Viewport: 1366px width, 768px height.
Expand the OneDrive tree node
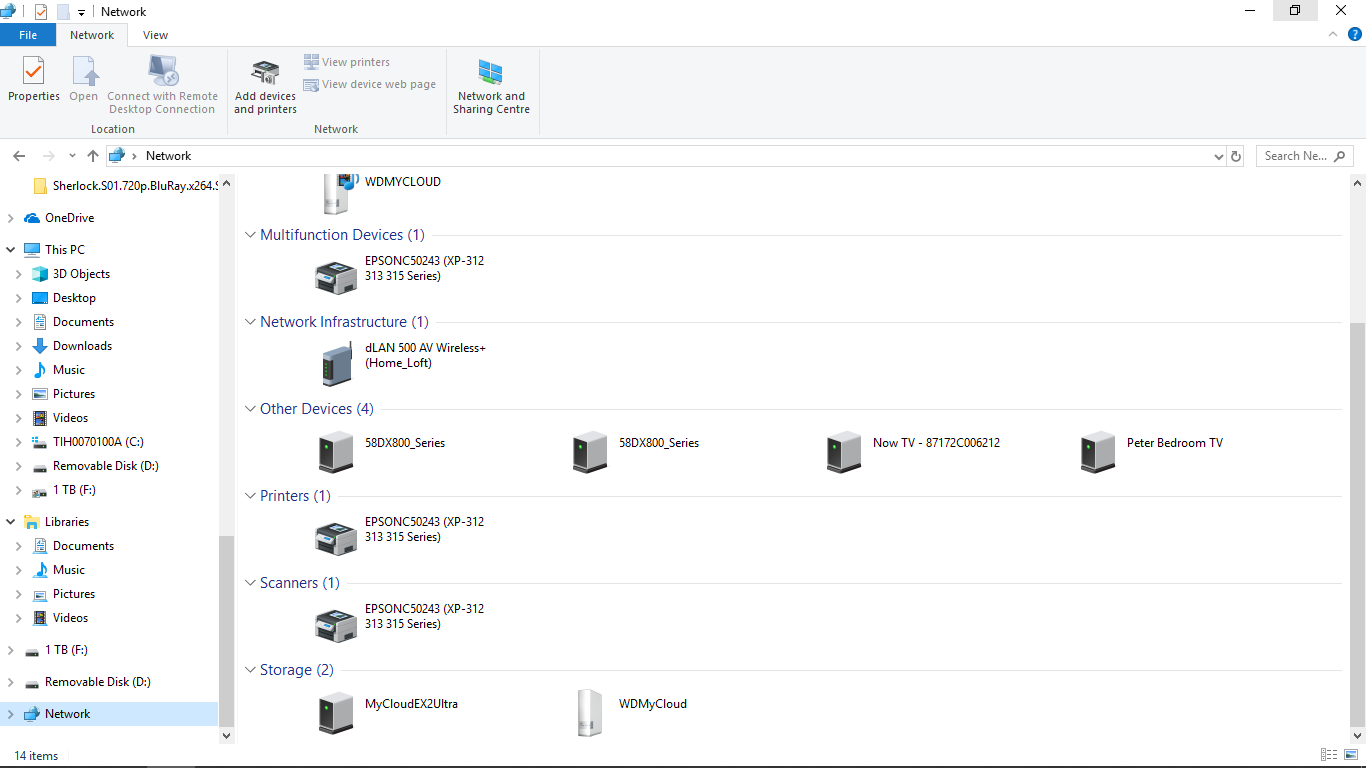pos(11,218)
